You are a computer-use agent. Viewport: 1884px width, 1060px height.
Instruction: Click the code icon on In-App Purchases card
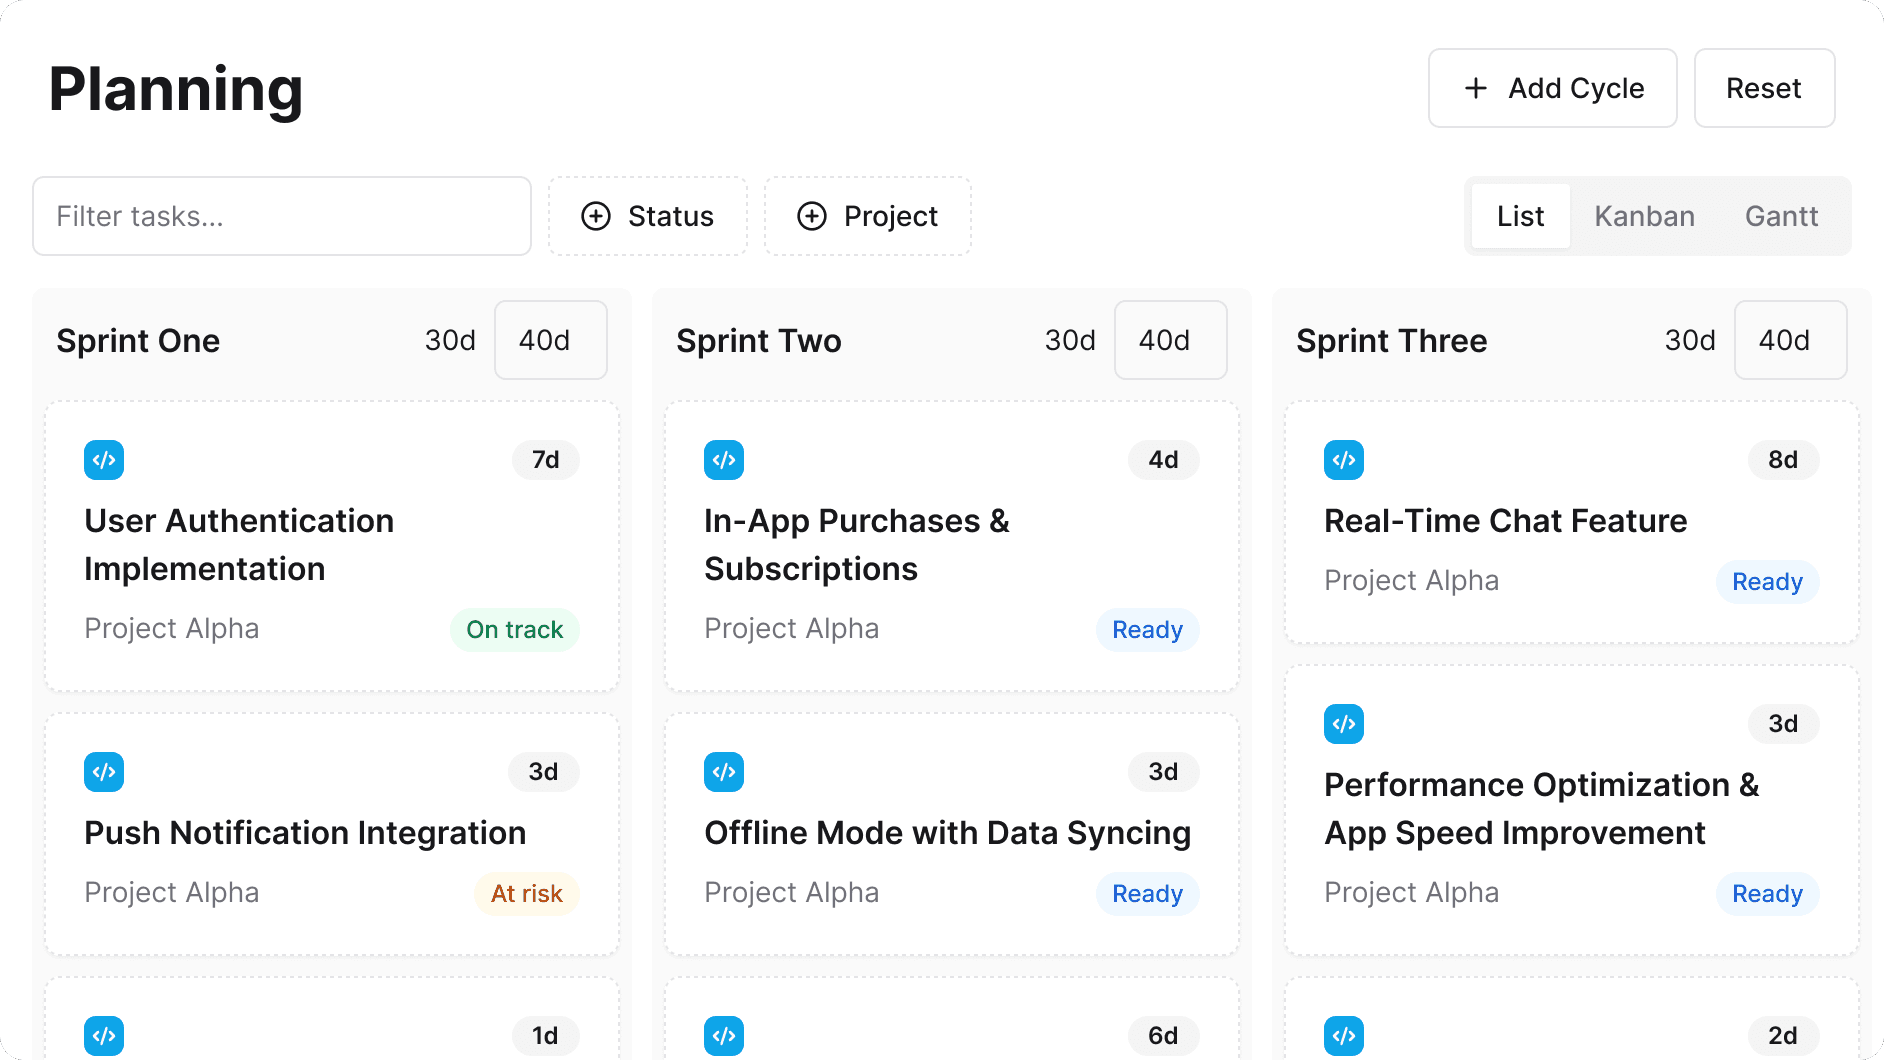[724, 460]
